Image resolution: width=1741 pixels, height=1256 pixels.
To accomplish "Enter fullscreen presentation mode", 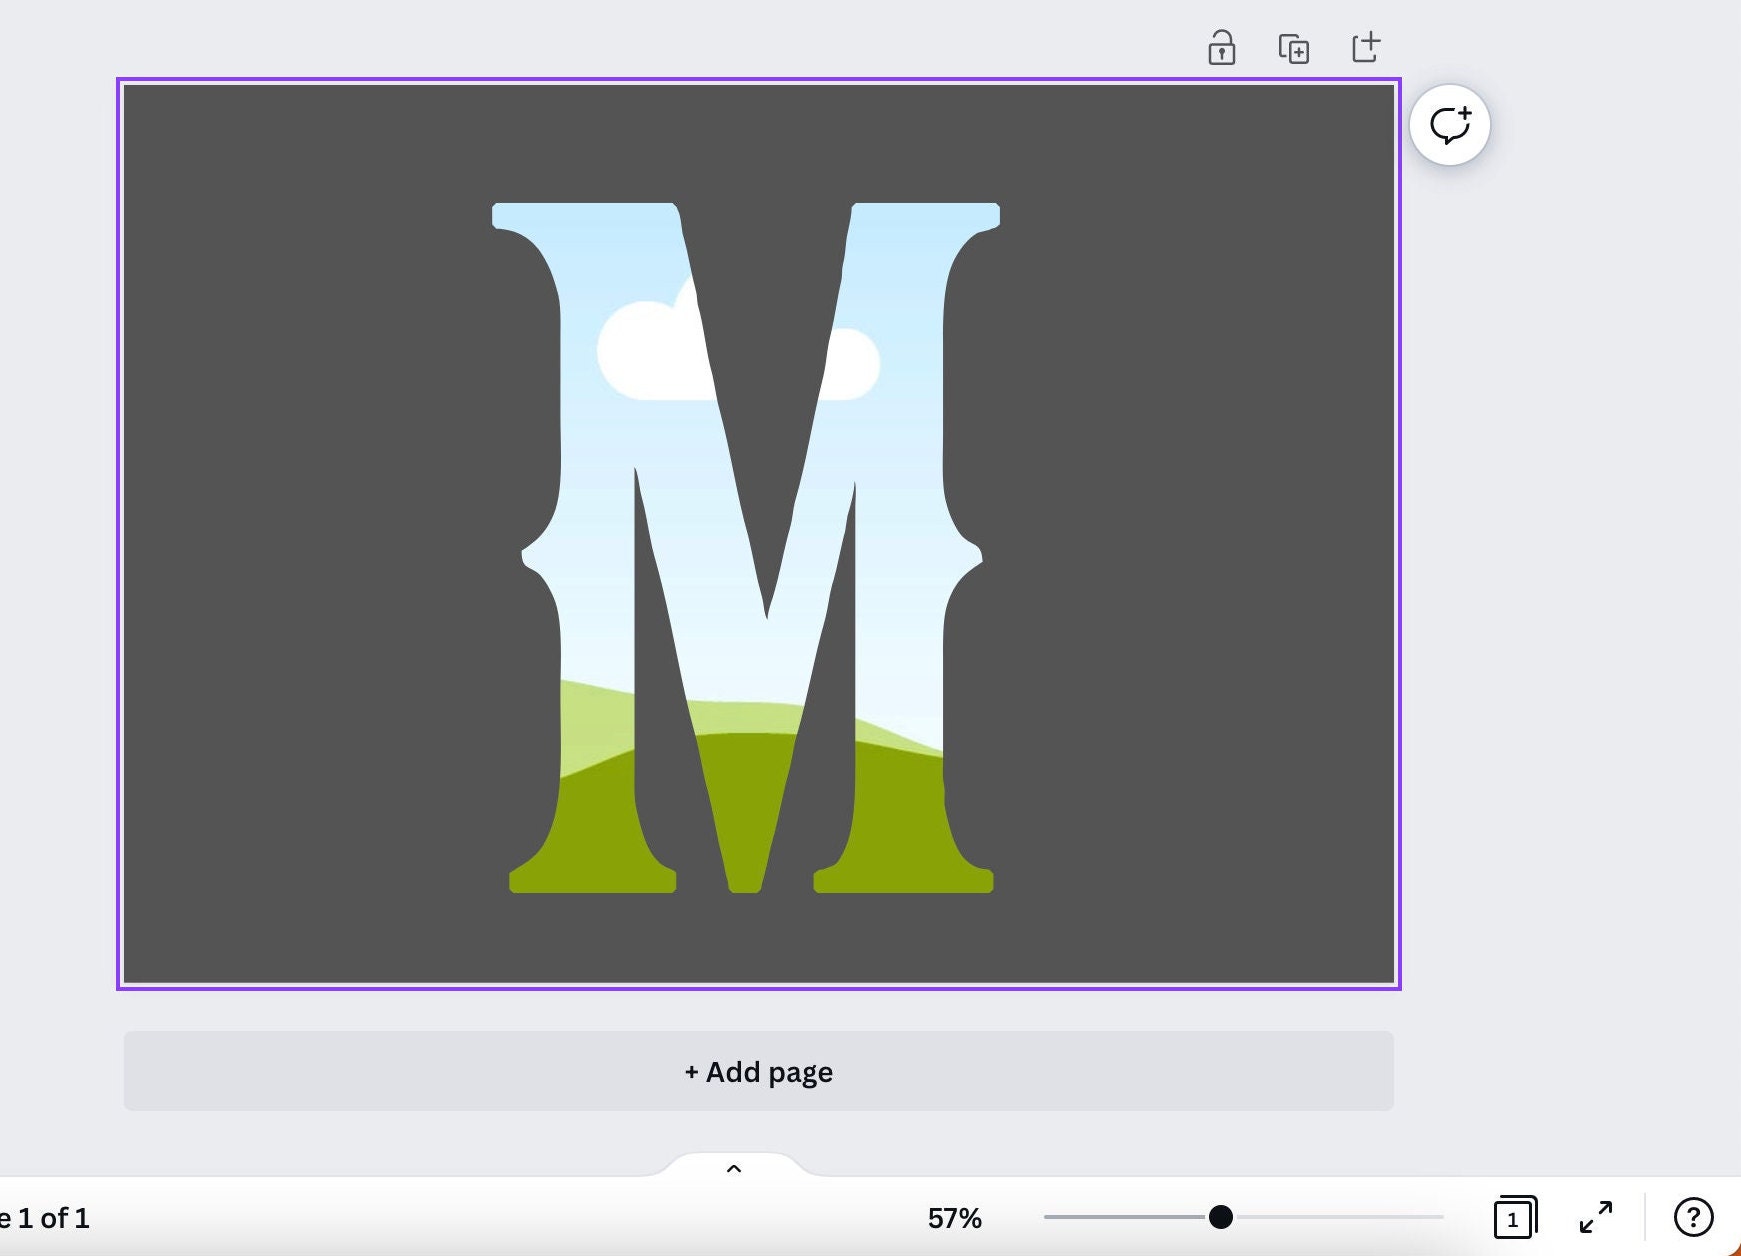I will click(1598, 1218).
